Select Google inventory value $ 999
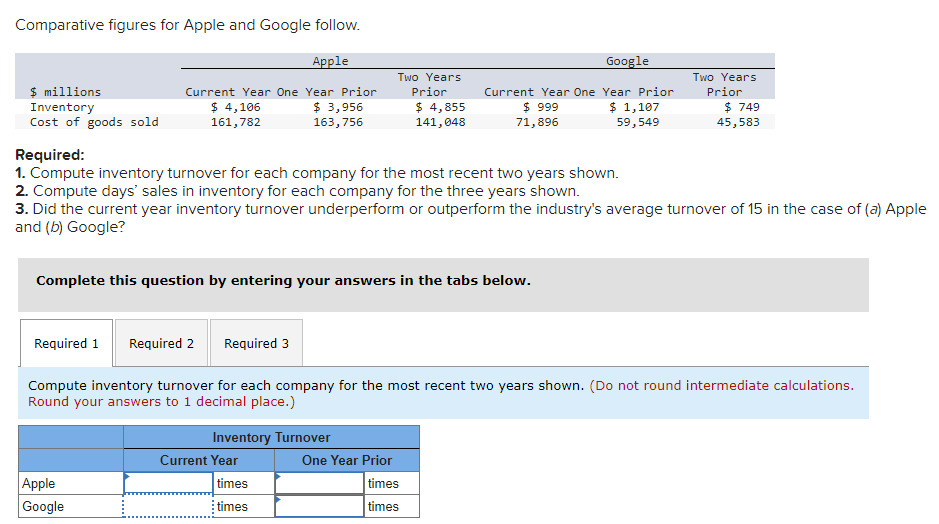Viewport: 939px width, 524px height. (540, 107)
